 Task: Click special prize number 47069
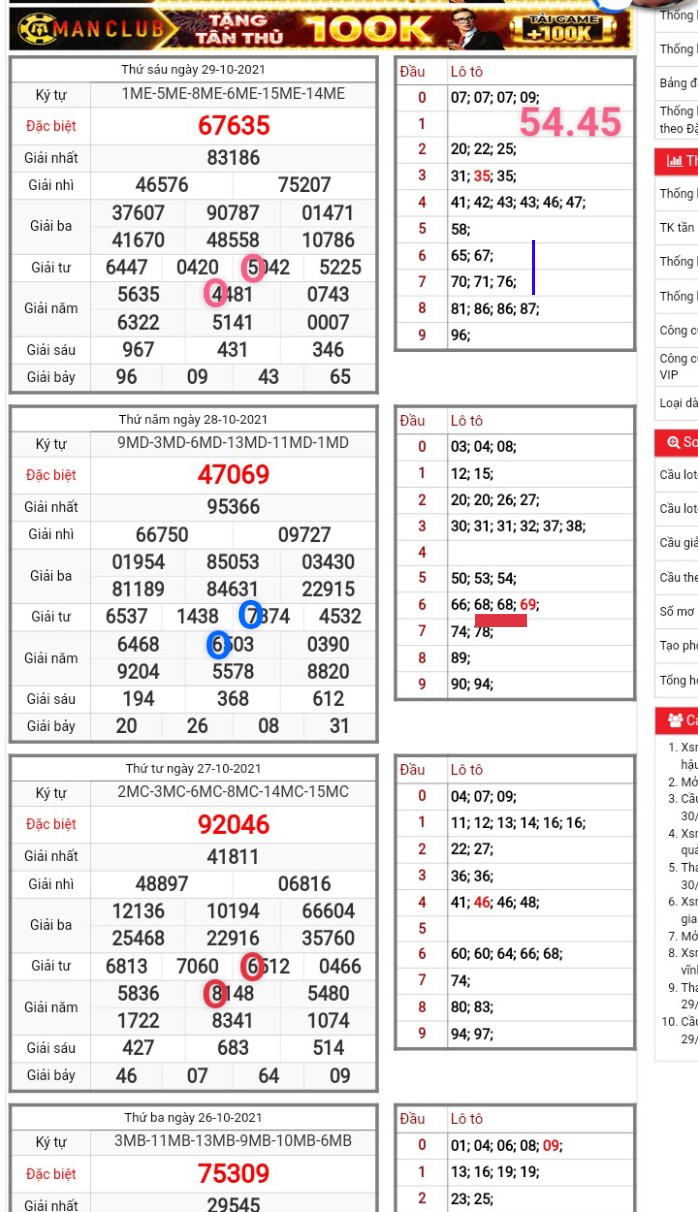coord(234,474)
